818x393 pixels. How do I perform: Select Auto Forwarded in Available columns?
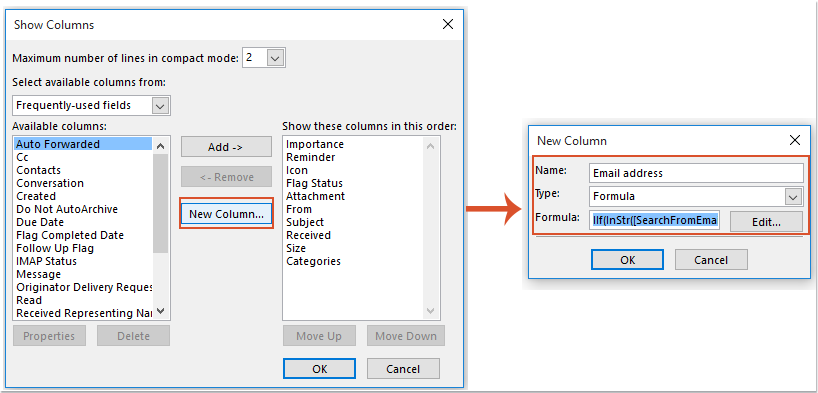click(x=83, y=144)
